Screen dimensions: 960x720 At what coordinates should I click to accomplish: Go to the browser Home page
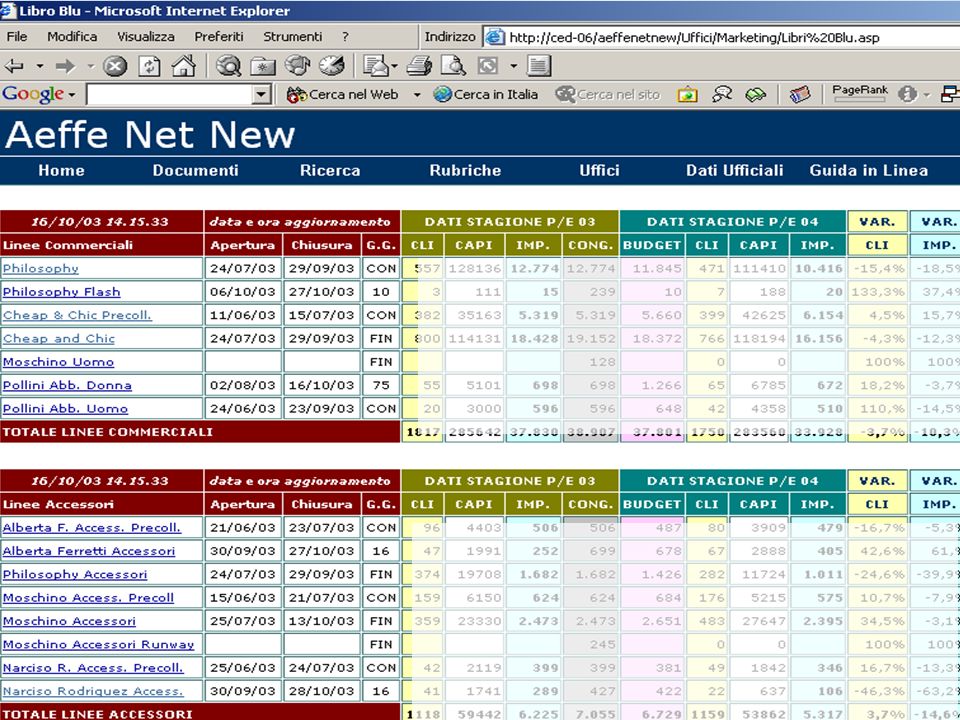184,66
